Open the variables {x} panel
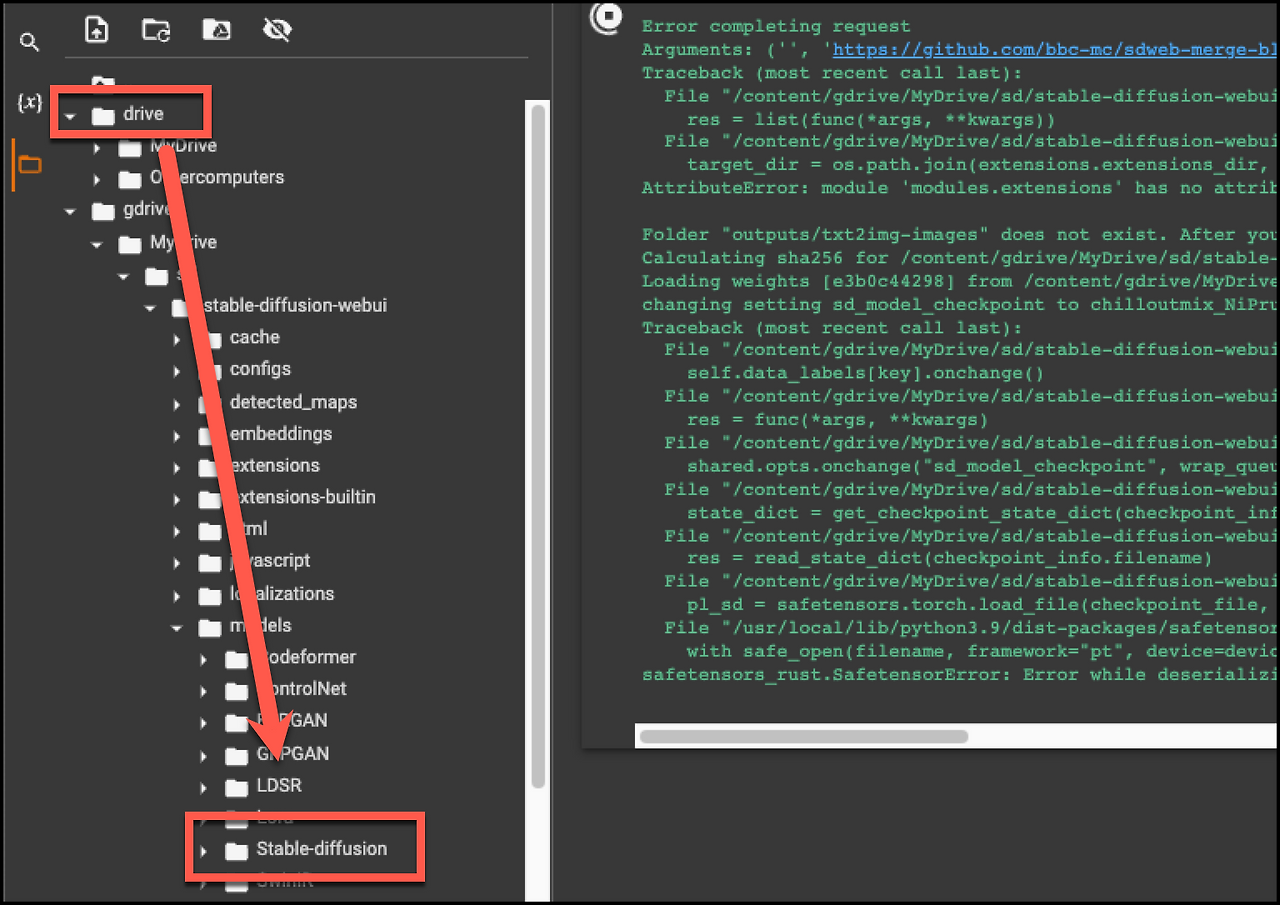1280x905 pixels. [30, 102]
